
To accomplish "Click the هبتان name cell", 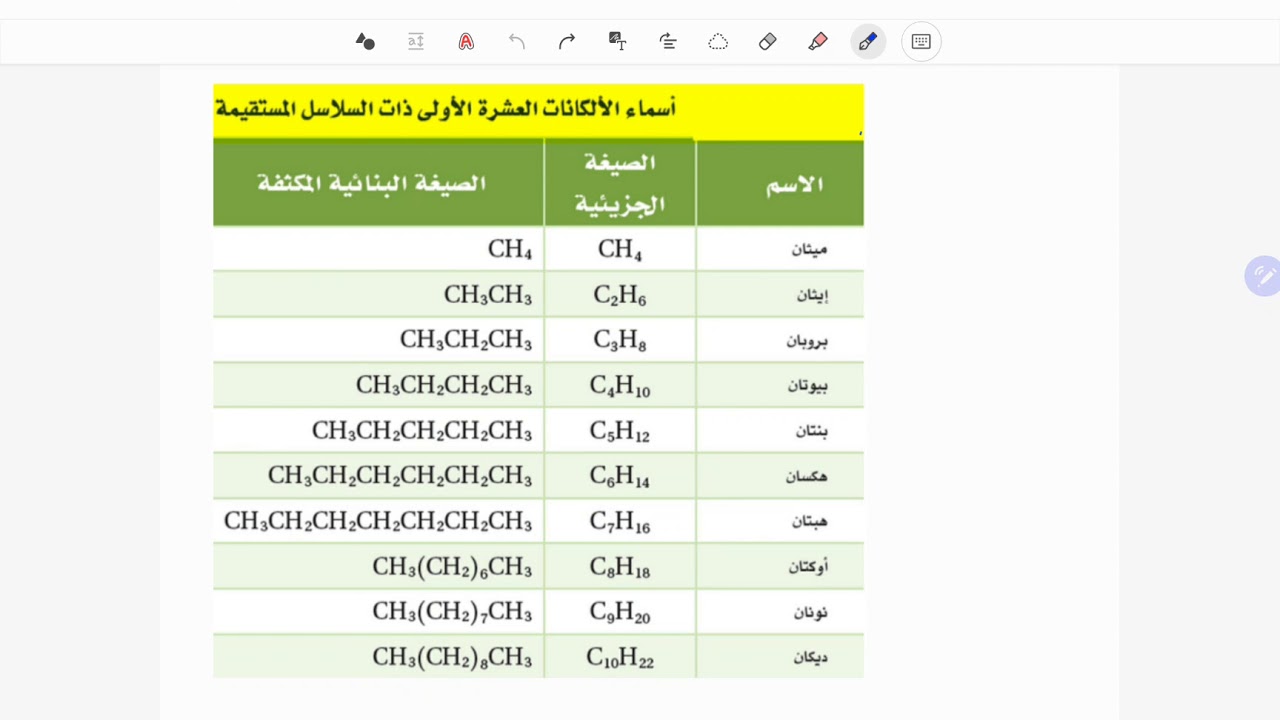I will 780,521.
